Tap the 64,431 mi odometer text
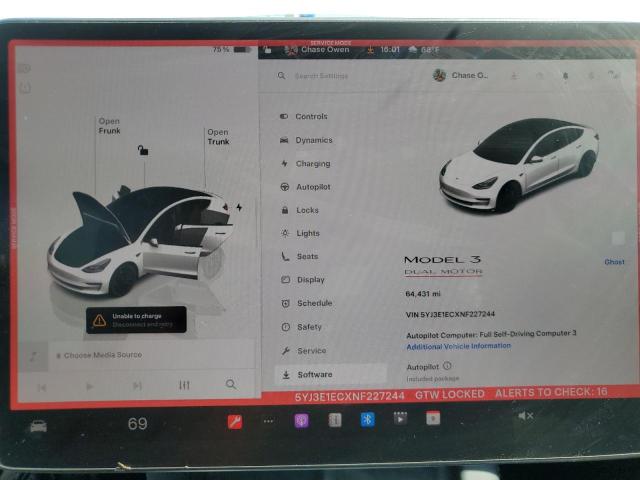The image size is (640, 480). 423,294
